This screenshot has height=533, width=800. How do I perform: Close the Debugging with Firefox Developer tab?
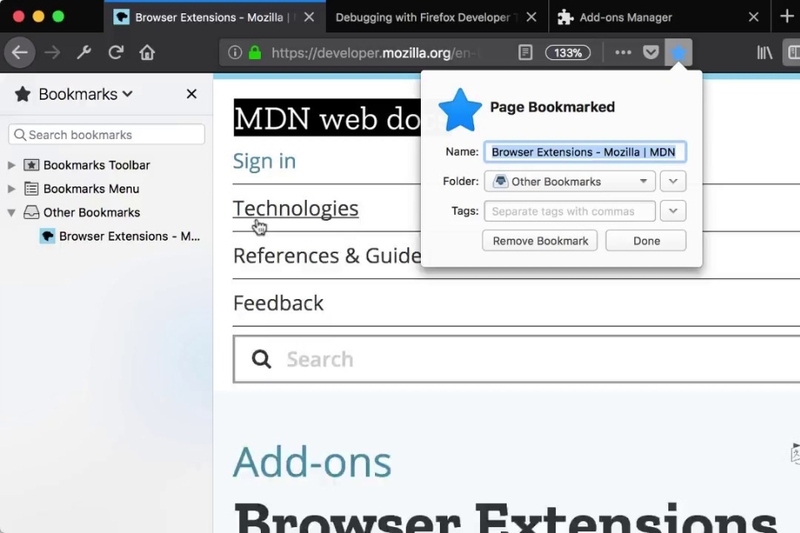[531, 17]
